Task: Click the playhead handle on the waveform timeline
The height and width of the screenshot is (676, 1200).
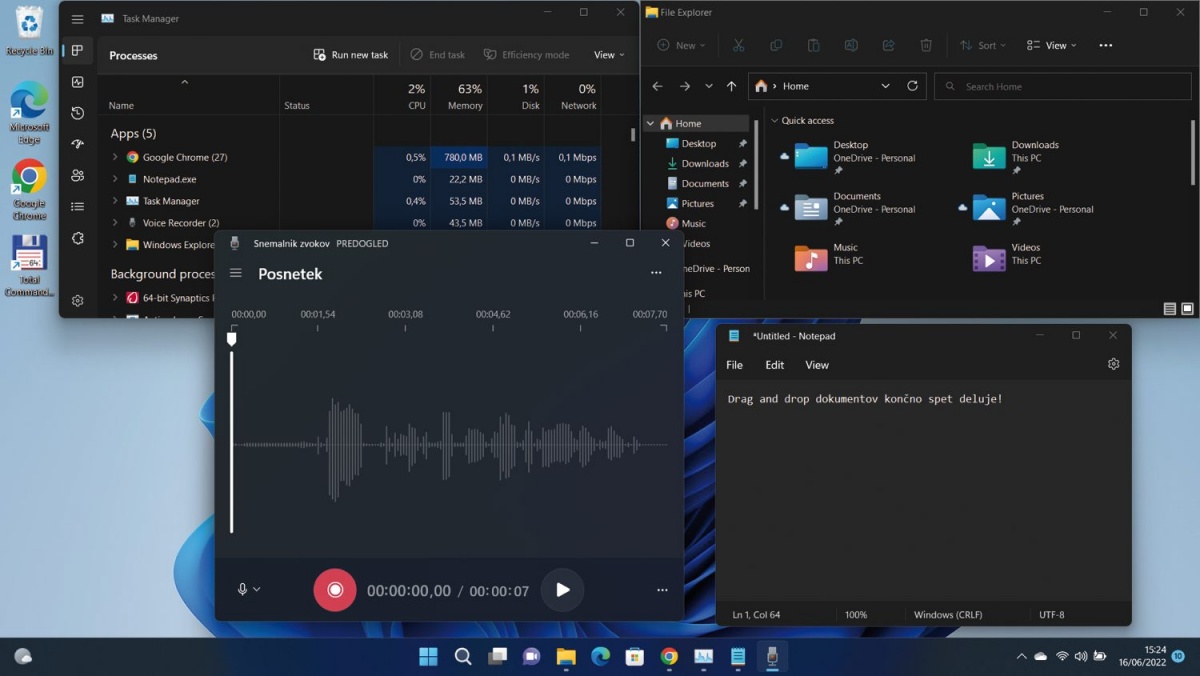Action: (231, 339)
